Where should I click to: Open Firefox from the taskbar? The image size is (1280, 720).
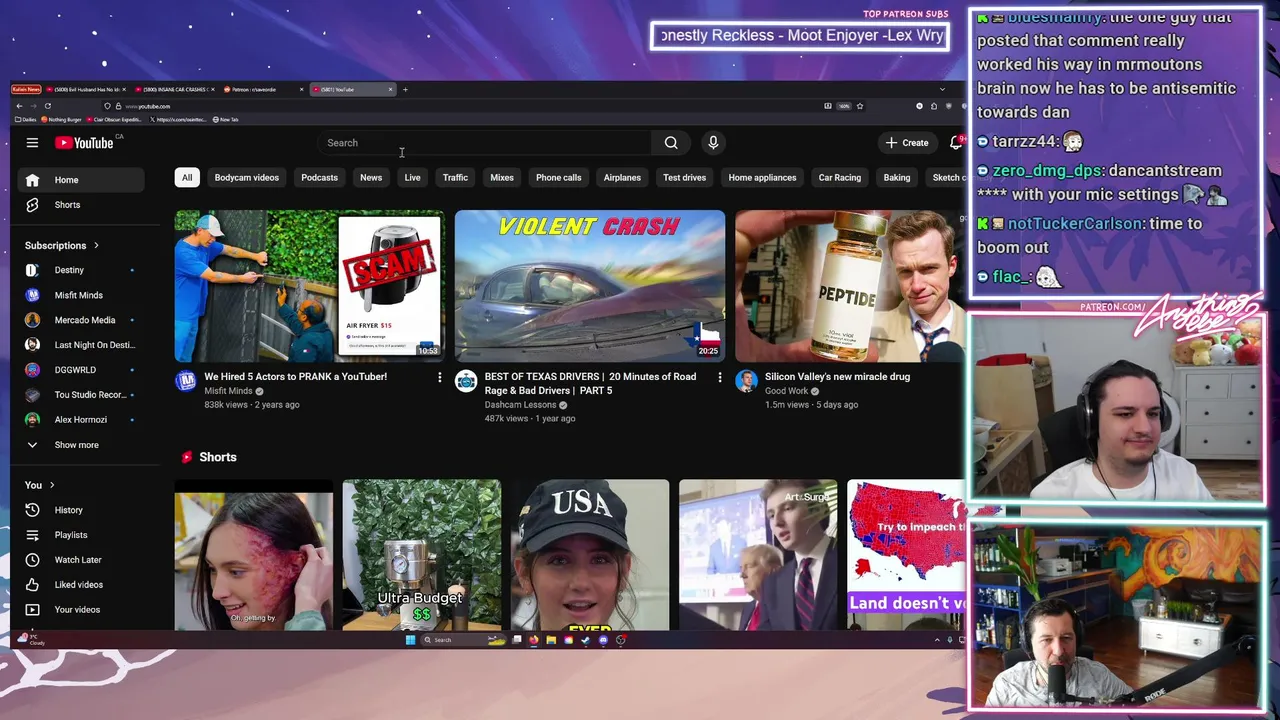534,640
